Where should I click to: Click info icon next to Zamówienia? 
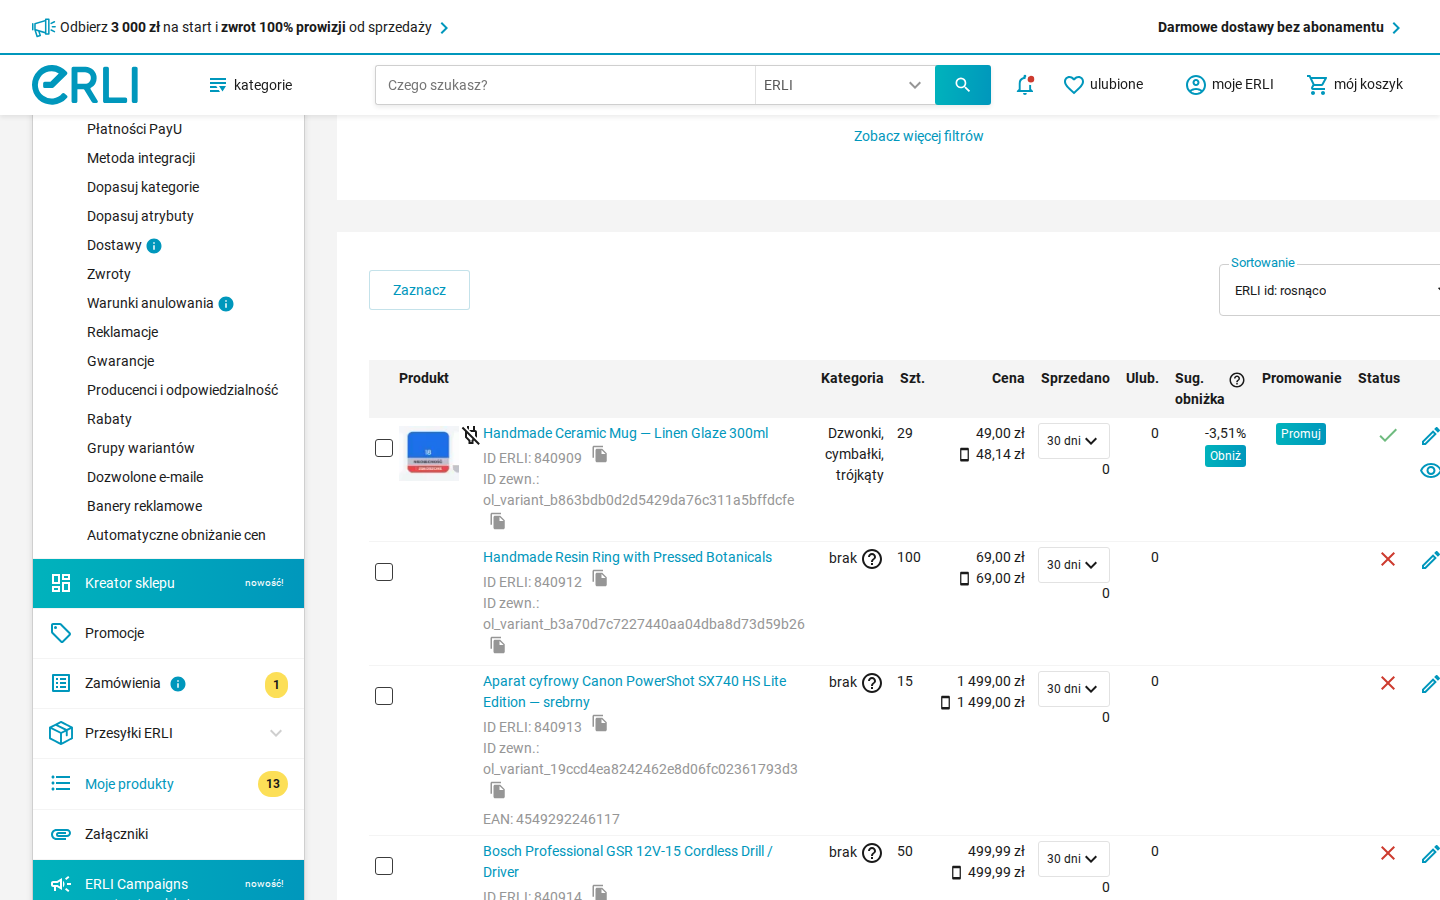click(x=178, y=684)
